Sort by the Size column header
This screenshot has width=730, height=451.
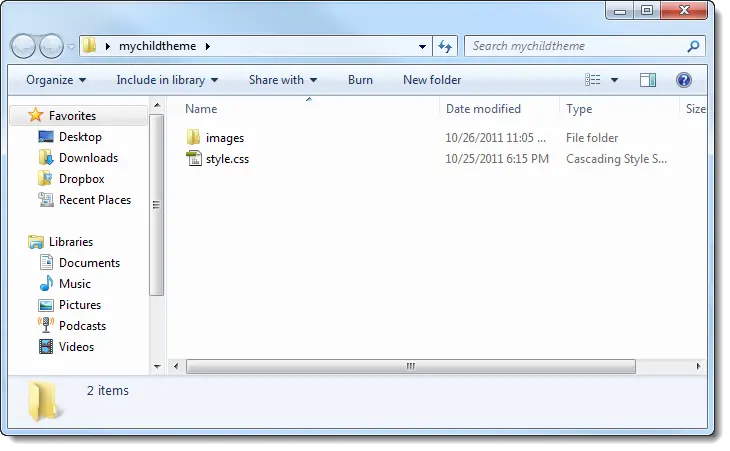pos(694,109)
